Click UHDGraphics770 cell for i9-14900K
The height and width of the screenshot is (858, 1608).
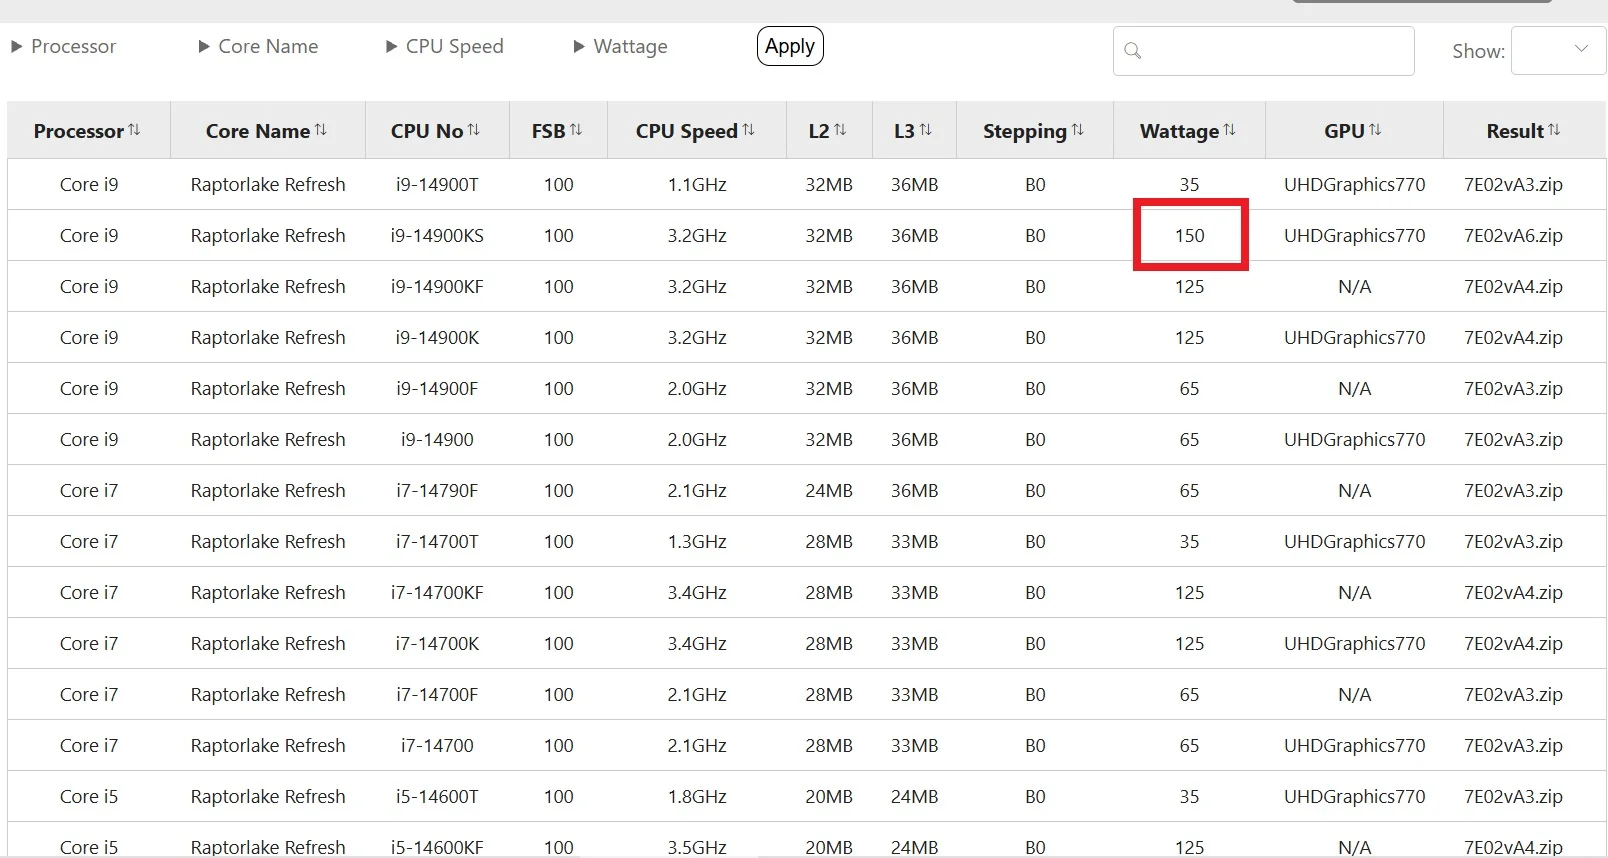click(x=1355, y=338)
